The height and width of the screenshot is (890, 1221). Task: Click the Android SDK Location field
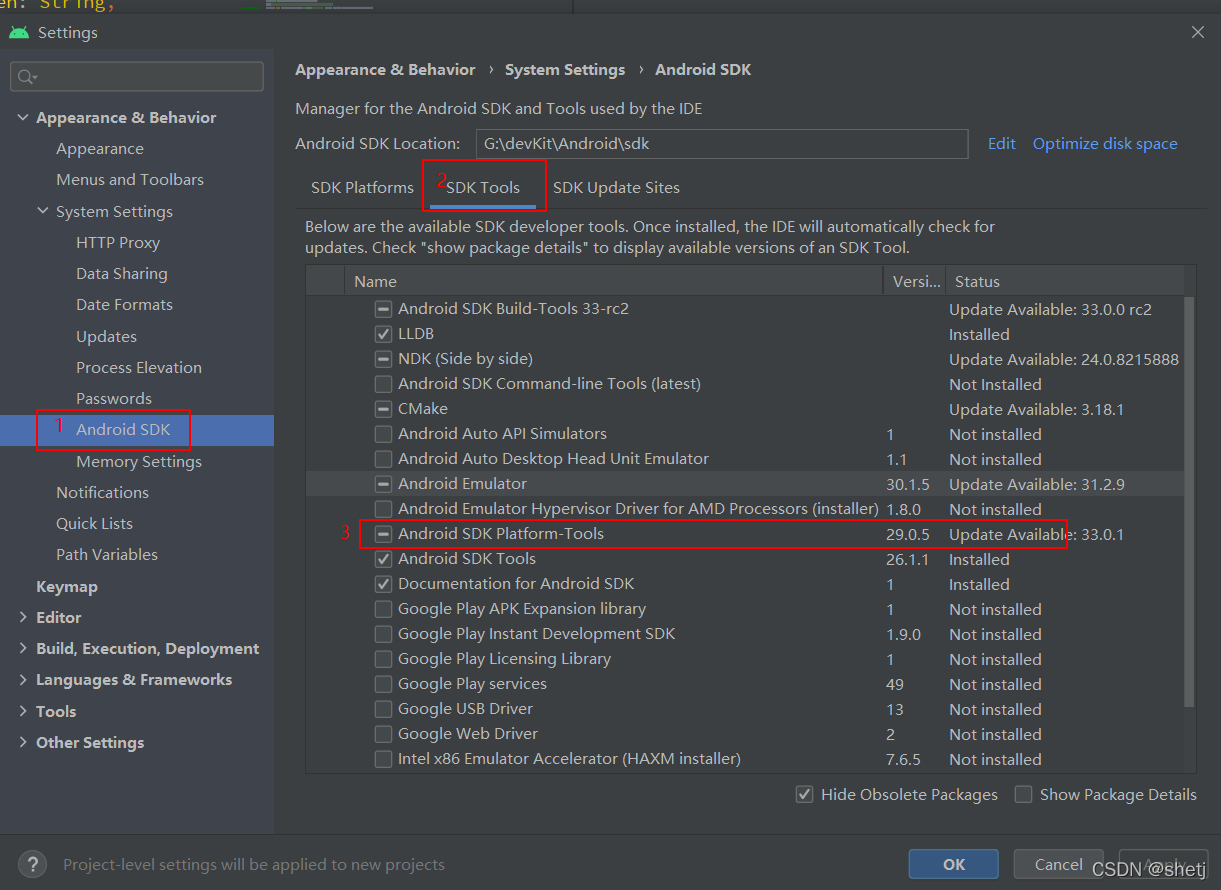coord(722,144)
